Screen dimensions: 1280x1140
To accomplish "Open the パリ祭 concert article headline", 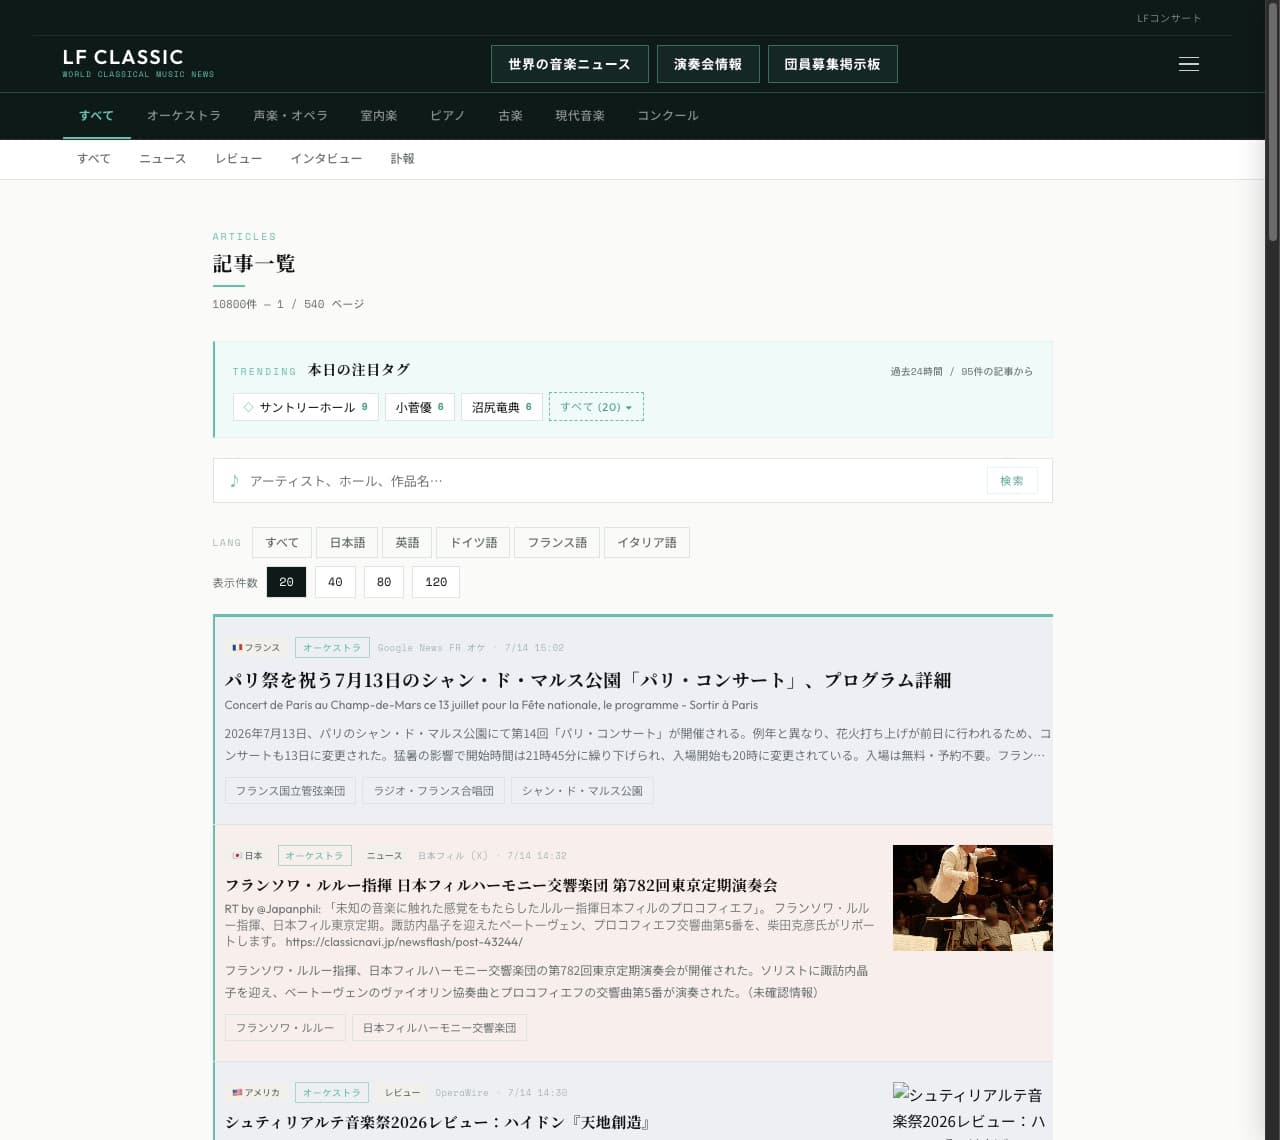I will 588,680.
